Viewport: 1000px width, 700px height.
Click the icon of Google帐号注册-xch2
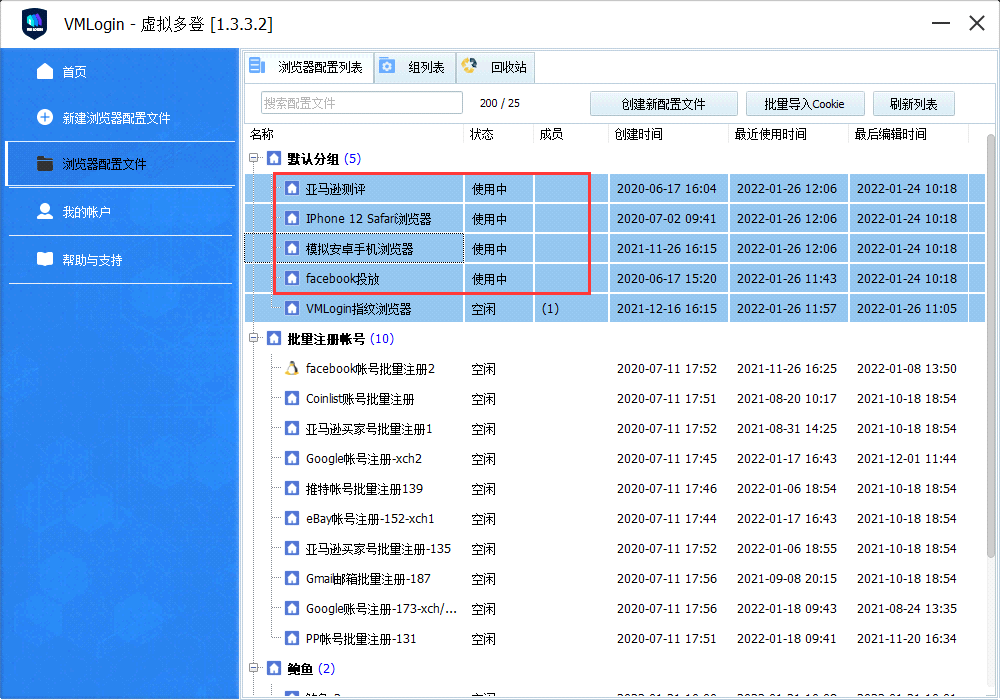click(292, 458)
